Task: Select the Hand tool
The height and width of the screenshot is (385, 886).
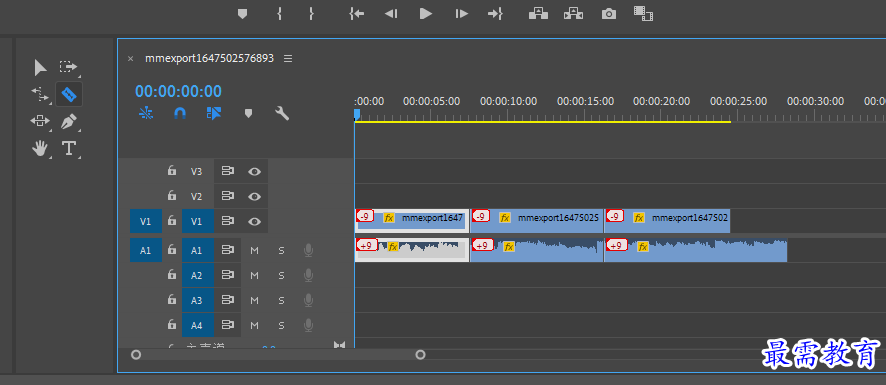Action: point(40,148)
